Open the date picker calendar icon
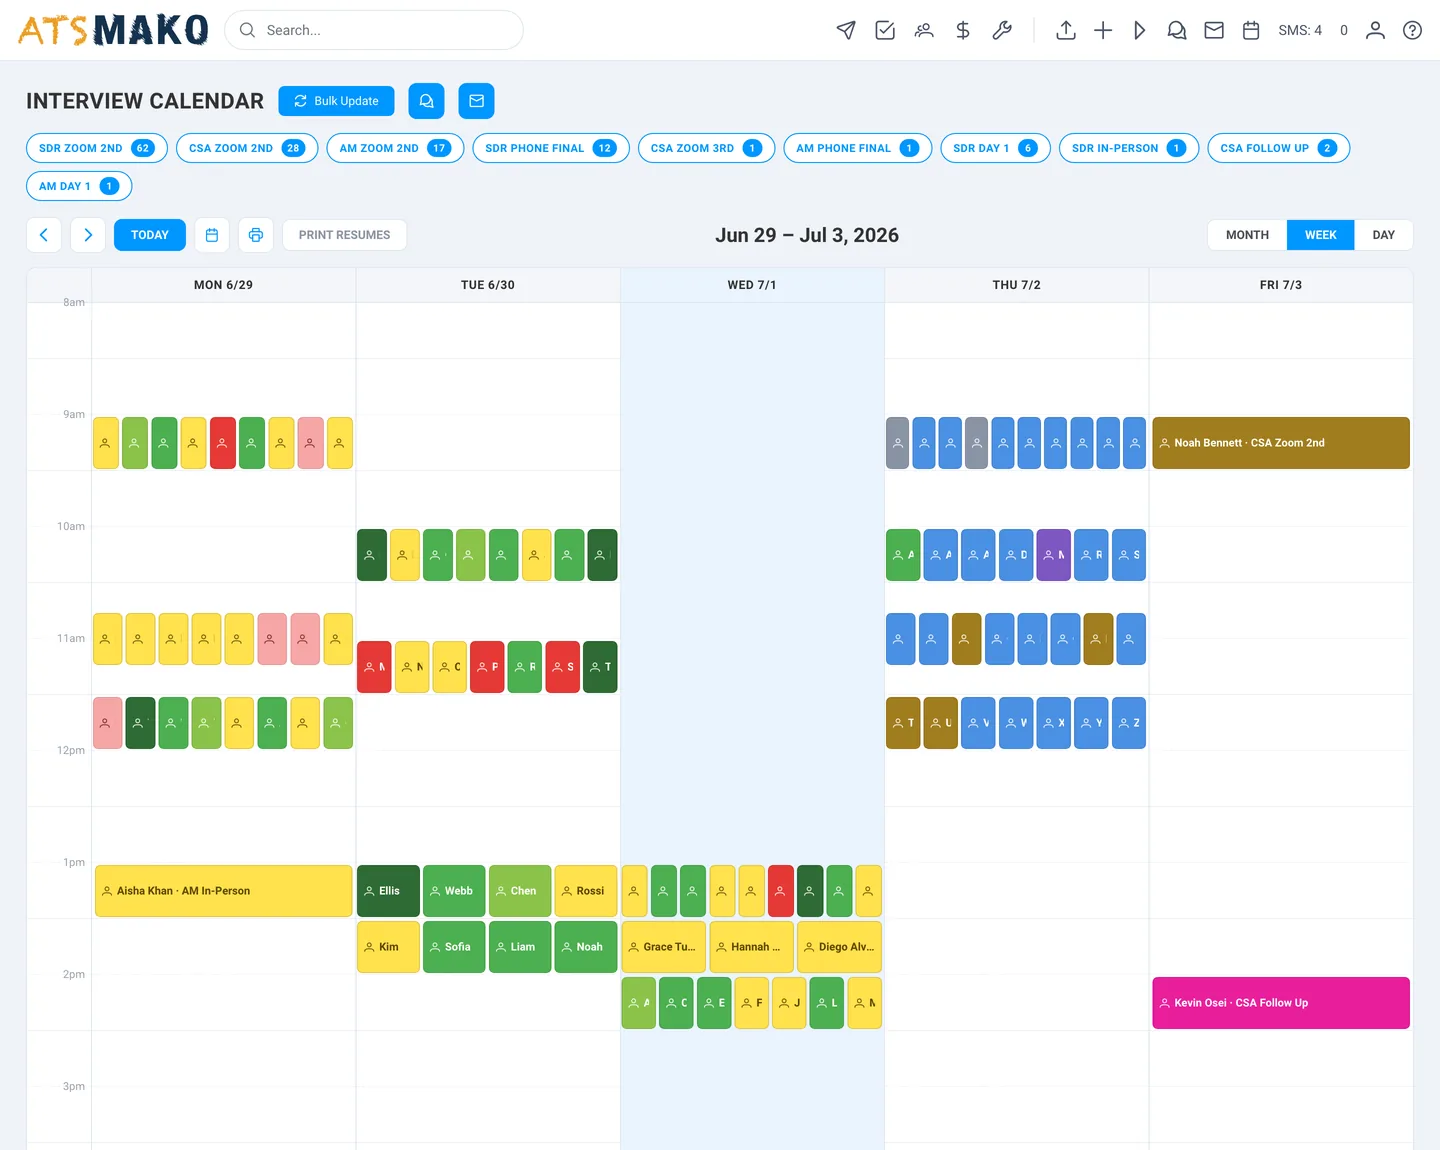This screenshot has height=1150, width=1440. click(212, 235)
